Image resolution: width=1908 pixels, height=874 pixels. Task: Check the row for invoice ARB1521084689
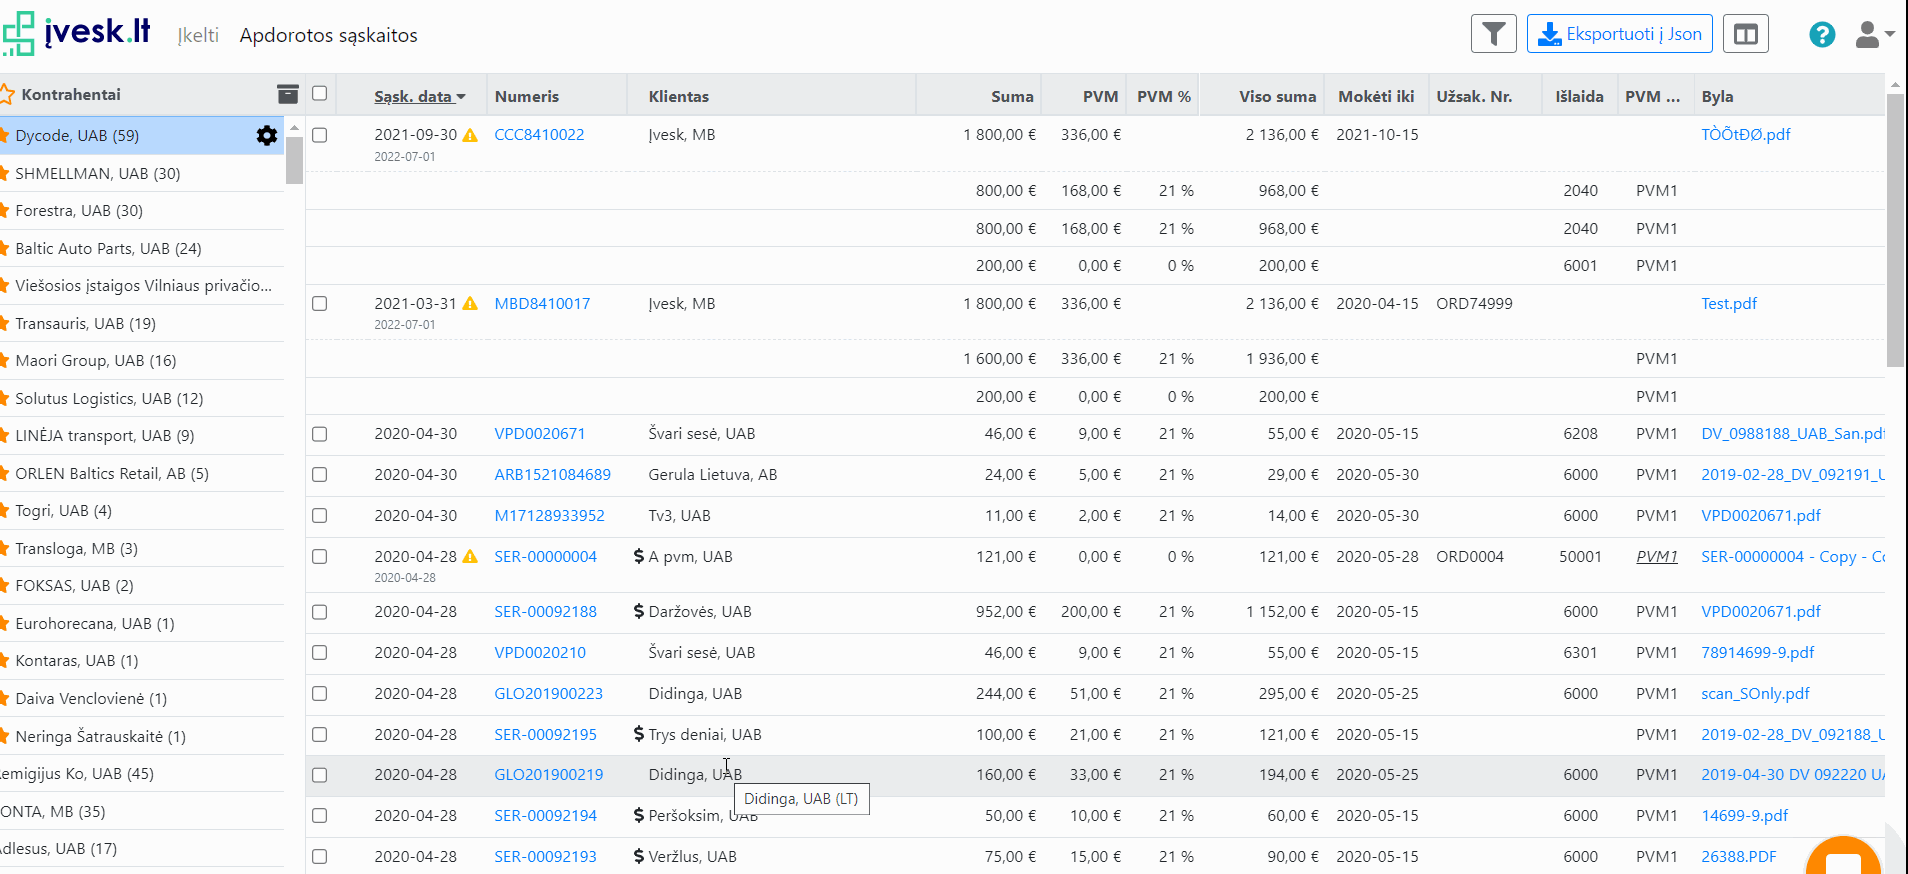coord(320,475)
